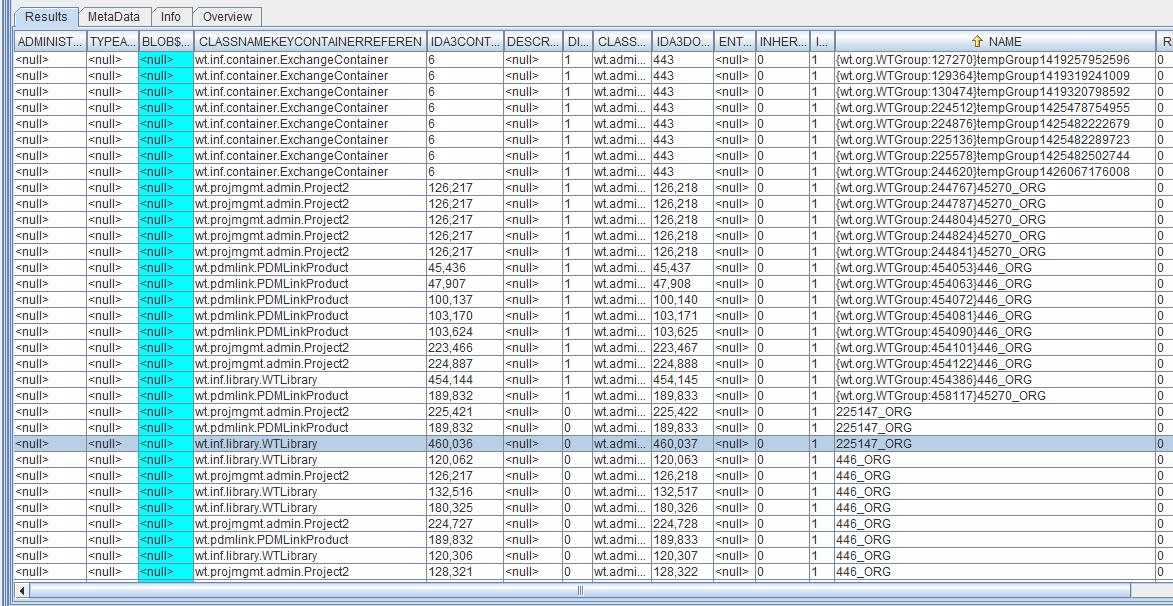Click the 454,145 cell
Image resolution: width=1173 pixels, height=606 pixels.
pos(682,380)
